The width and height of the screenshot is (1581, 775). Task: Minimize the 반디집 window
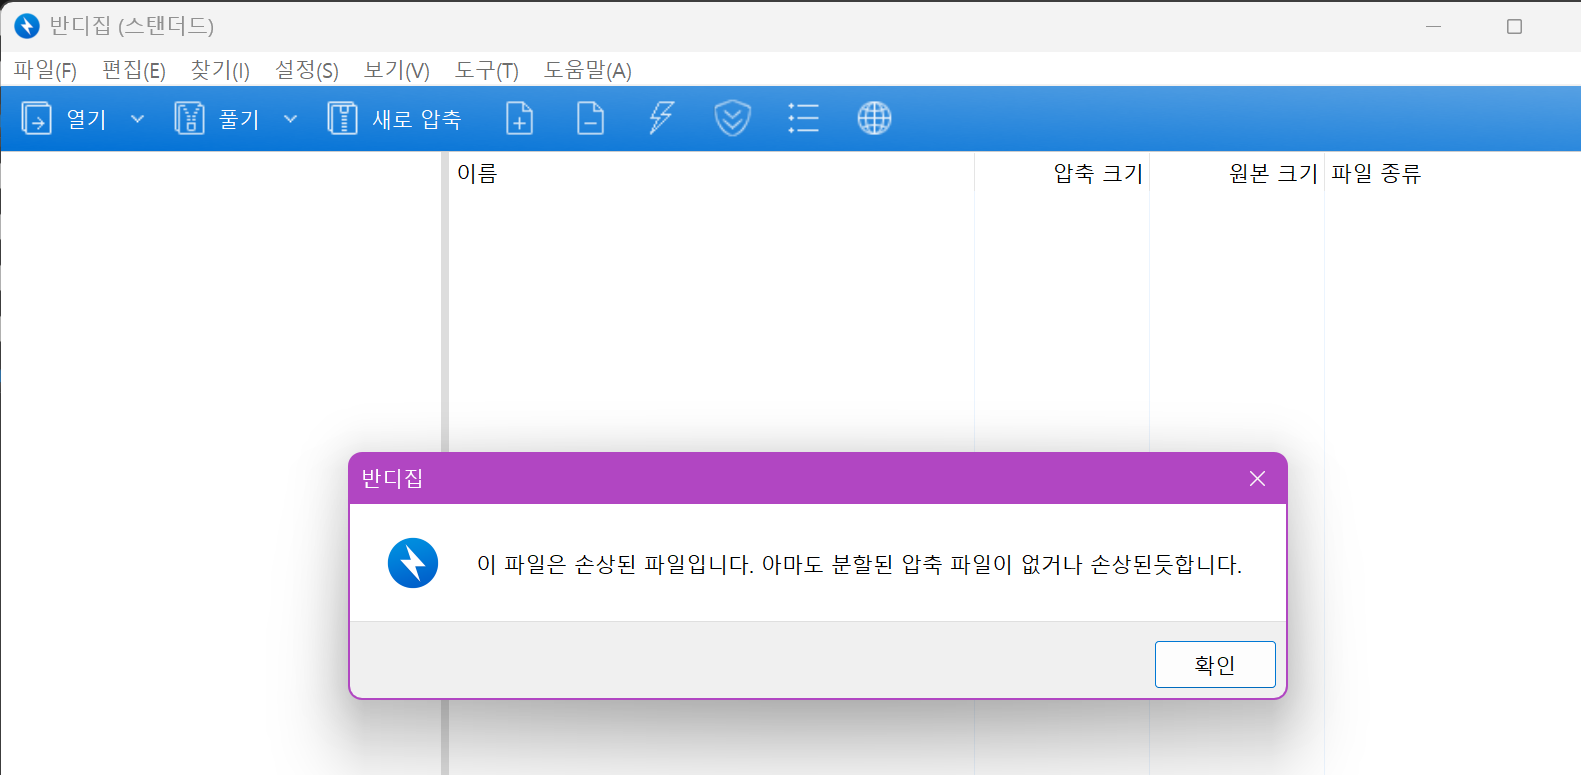click(x=1434, y=26)
